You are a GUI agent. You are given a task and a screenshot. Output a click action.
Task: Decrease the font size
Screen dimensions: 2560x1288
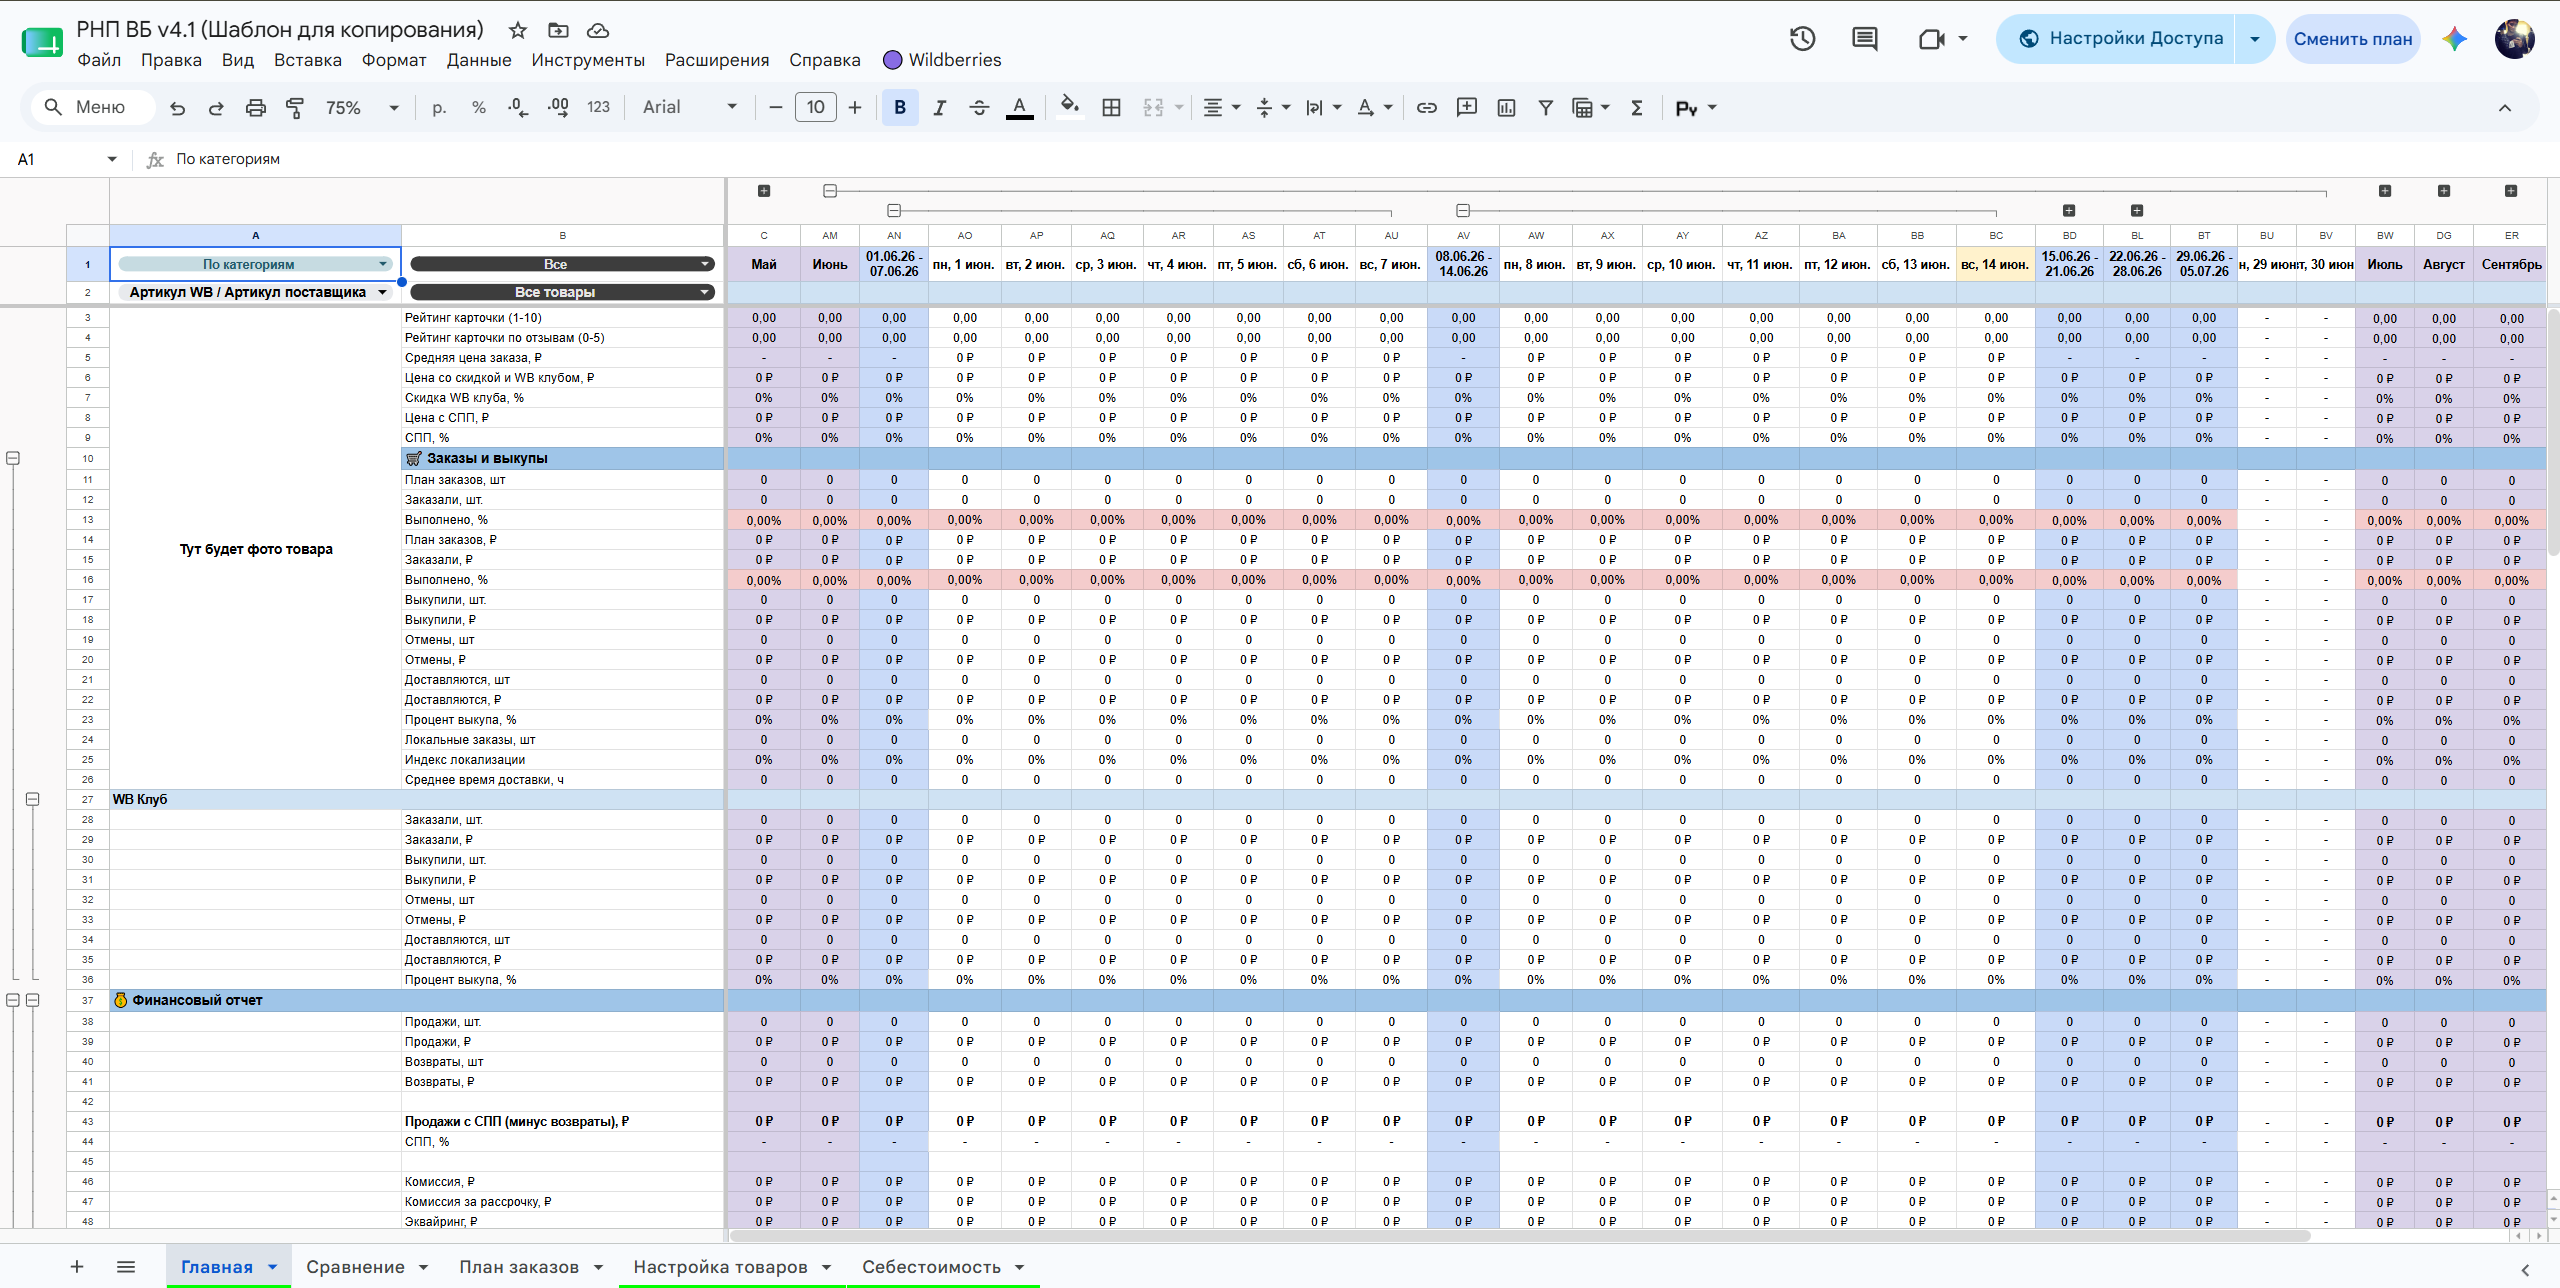pos(775,108)
